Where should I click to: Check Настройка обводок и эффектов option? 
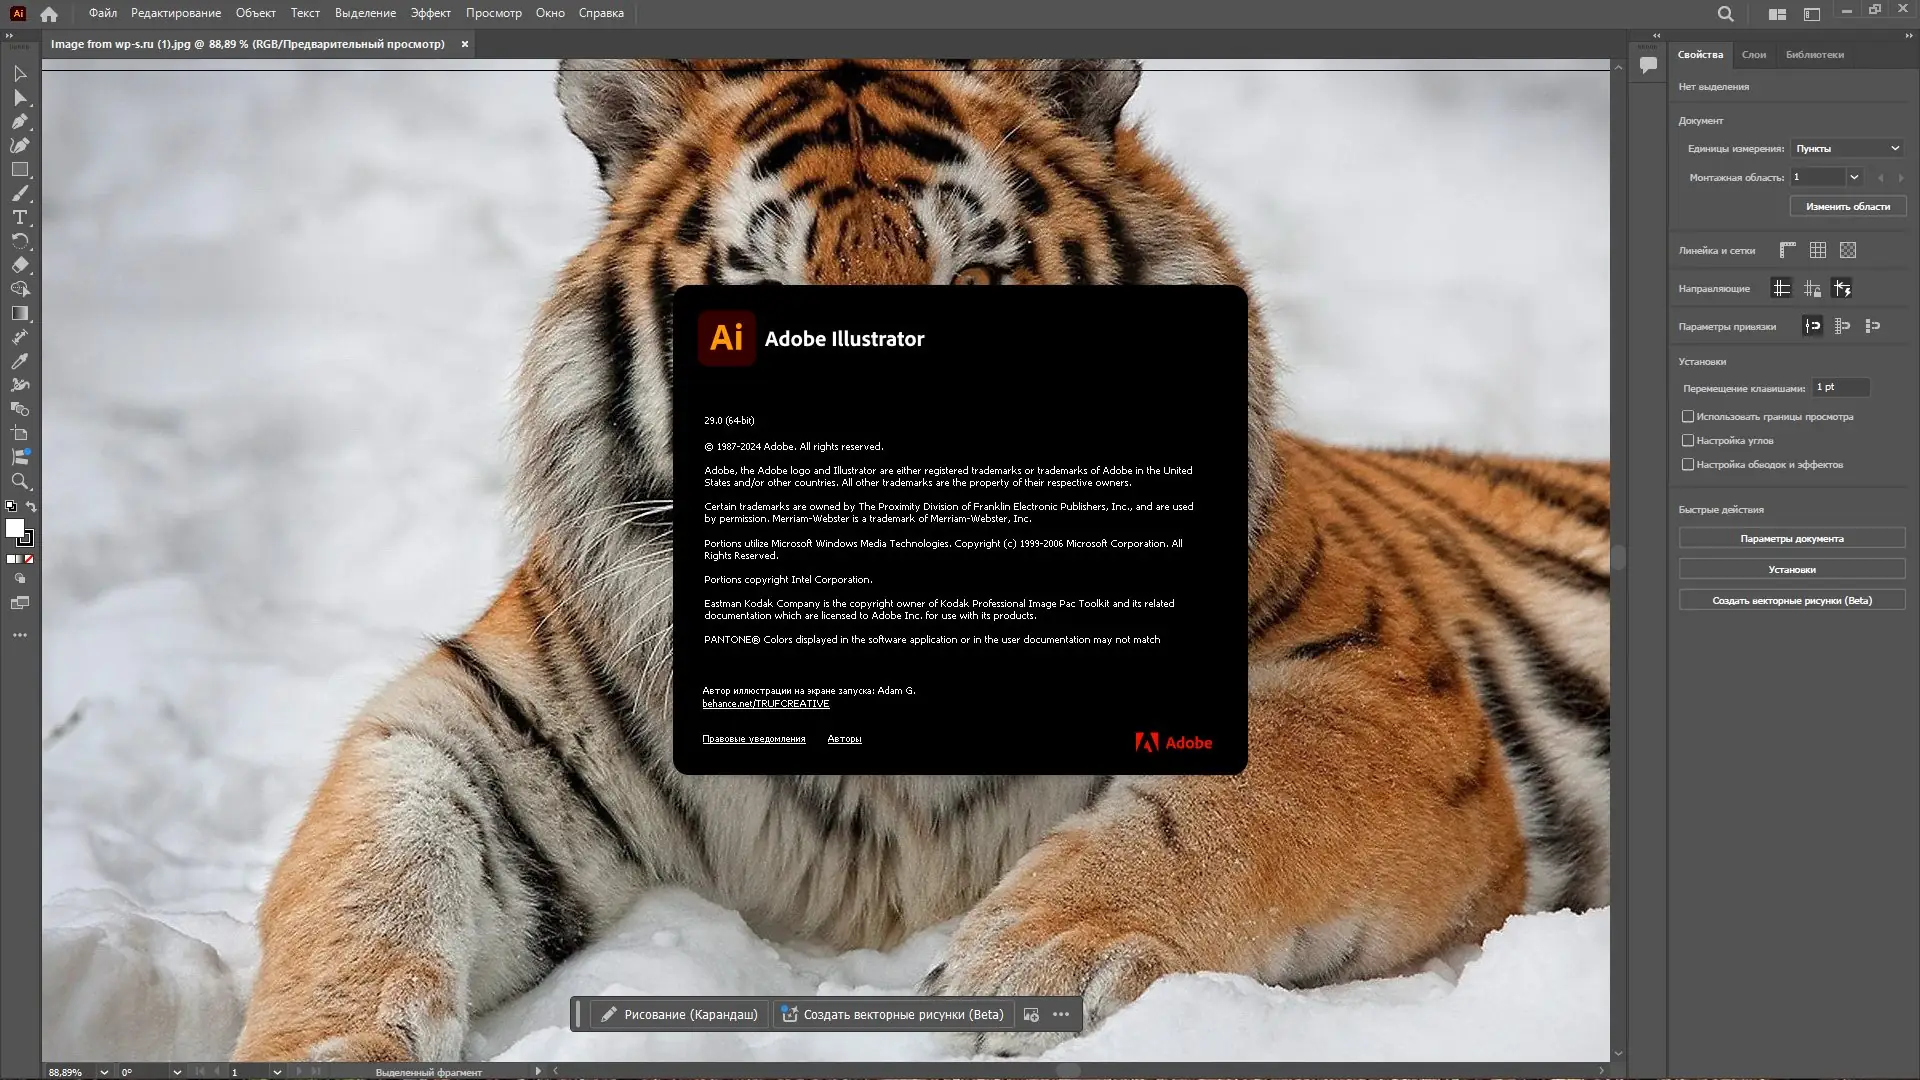point(1688,464)
